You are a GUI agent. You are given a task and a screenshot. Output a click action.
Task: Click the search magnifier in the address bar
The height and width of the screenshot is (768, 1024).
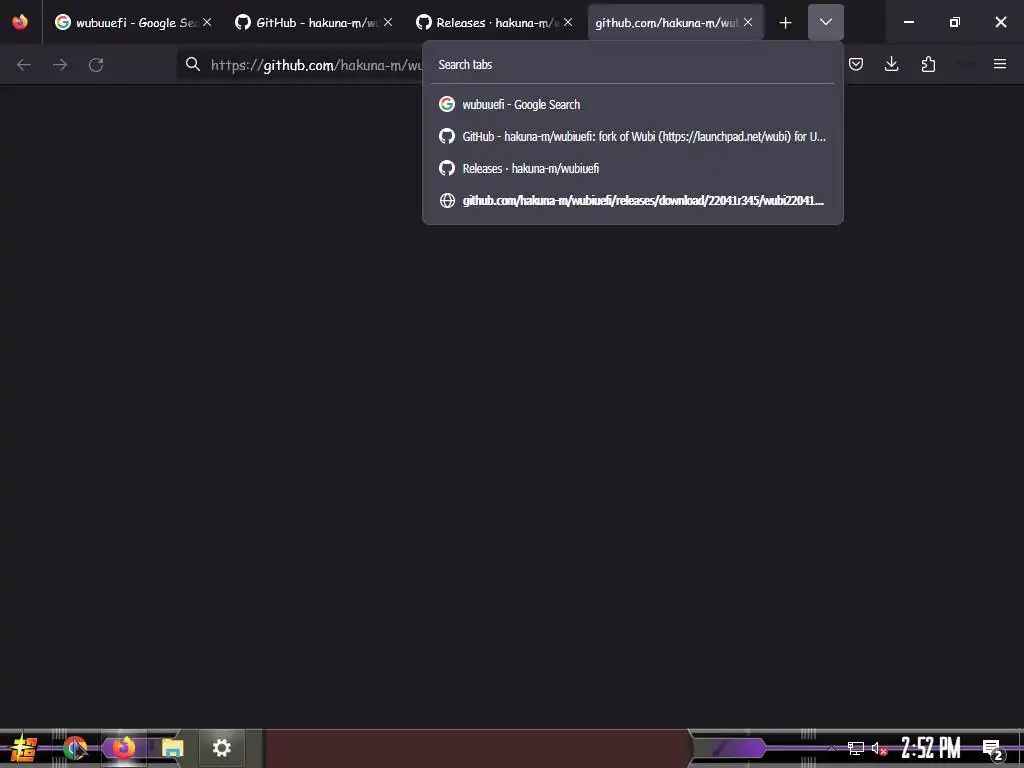[193, 64]
